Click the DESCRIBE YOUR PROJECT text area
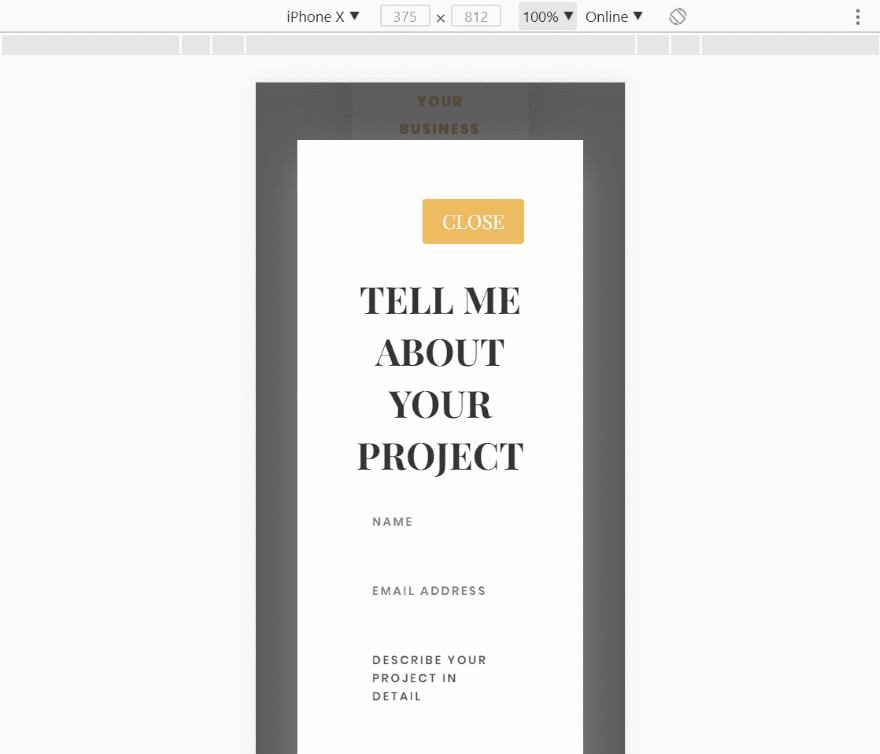This screenshot has height=754, width=880. (440, 677)
